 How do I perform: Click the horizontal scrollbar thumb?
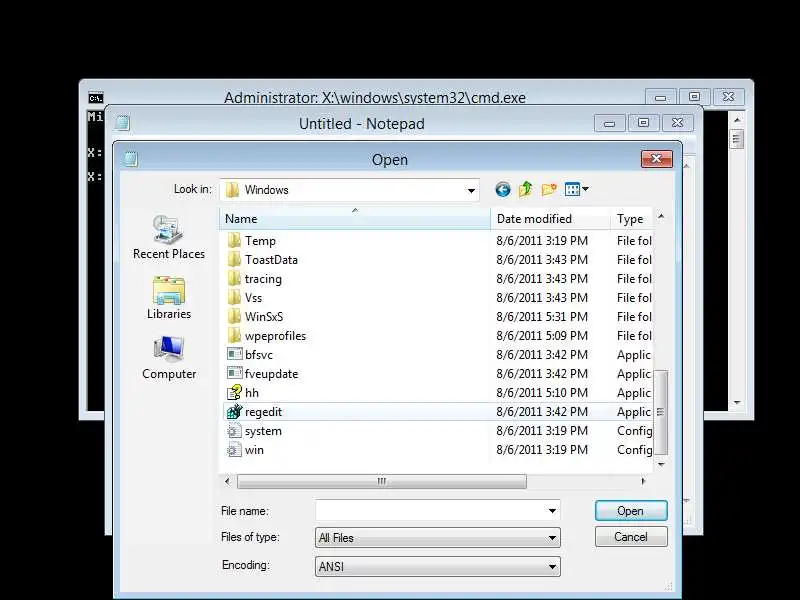click(x=382, y=481)
